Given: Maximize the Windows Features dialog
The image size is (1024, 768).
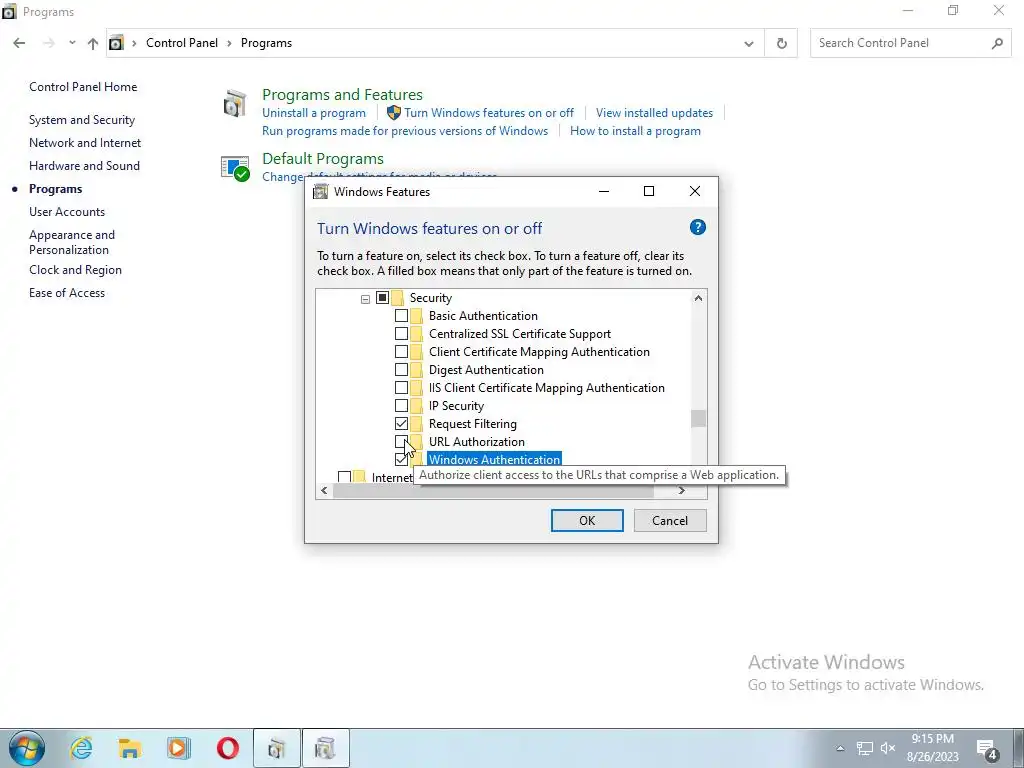Looking at the screenshot, I should [648, 191].
